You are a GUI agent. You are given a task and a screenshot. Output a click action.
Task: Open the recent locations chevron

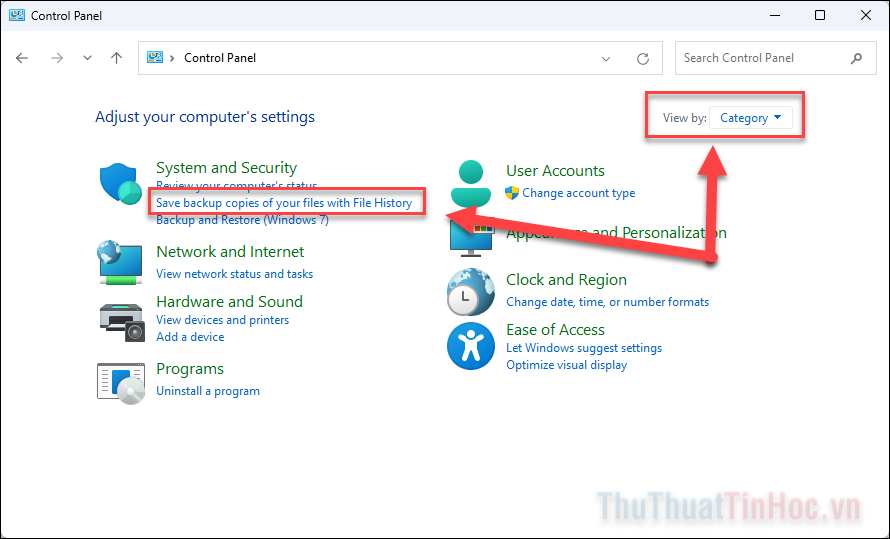point(88,58)
